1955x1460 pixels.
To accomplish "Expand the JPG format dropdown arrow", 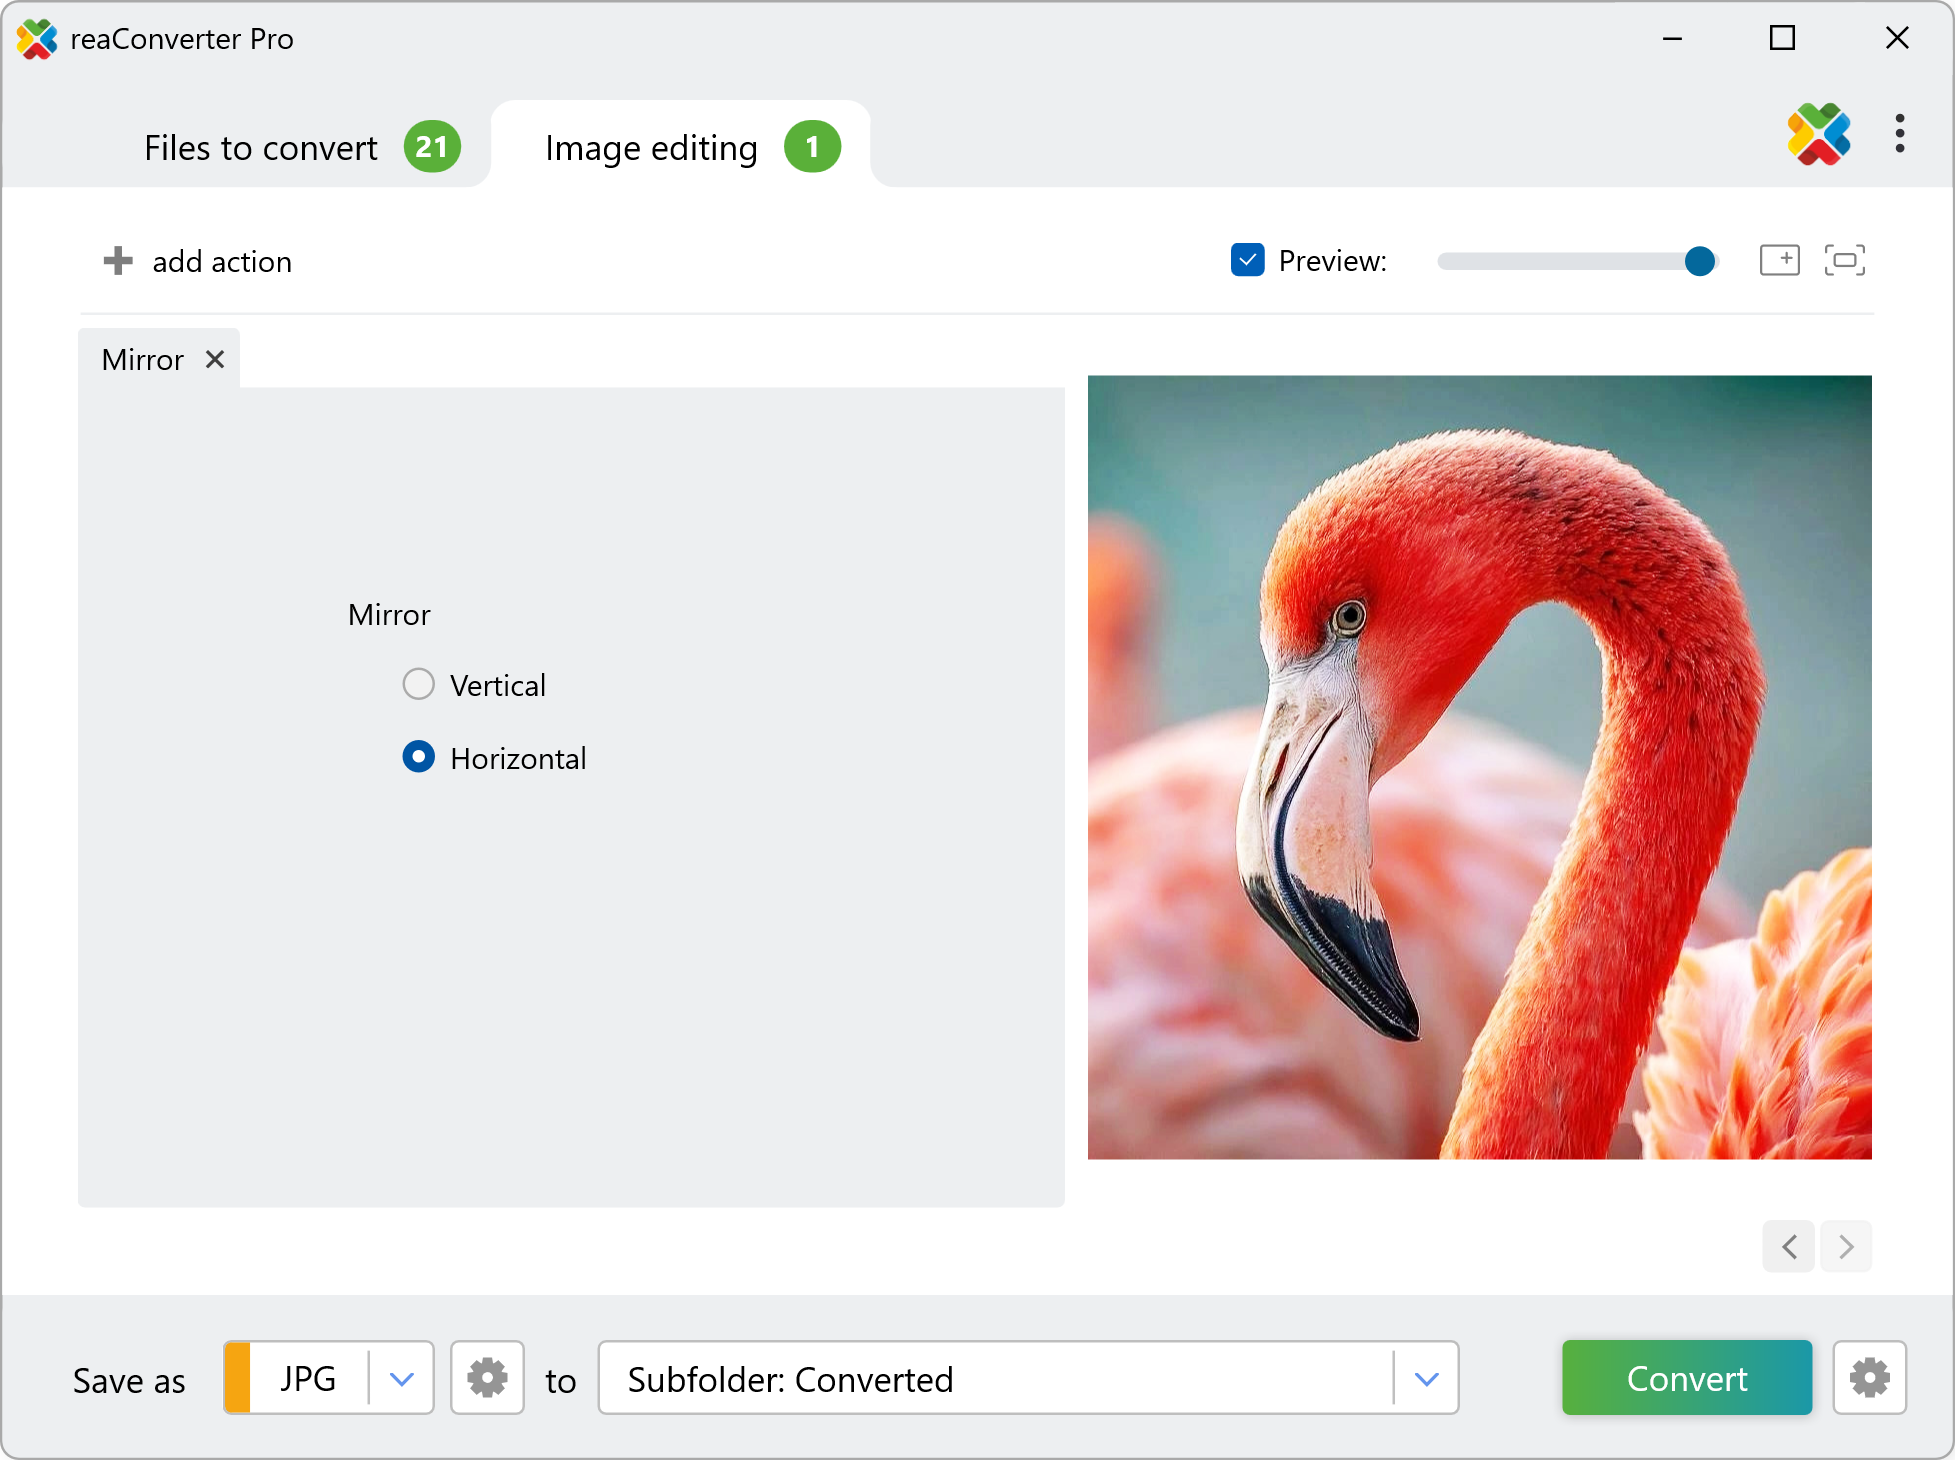I will [x=402, y=1378].
